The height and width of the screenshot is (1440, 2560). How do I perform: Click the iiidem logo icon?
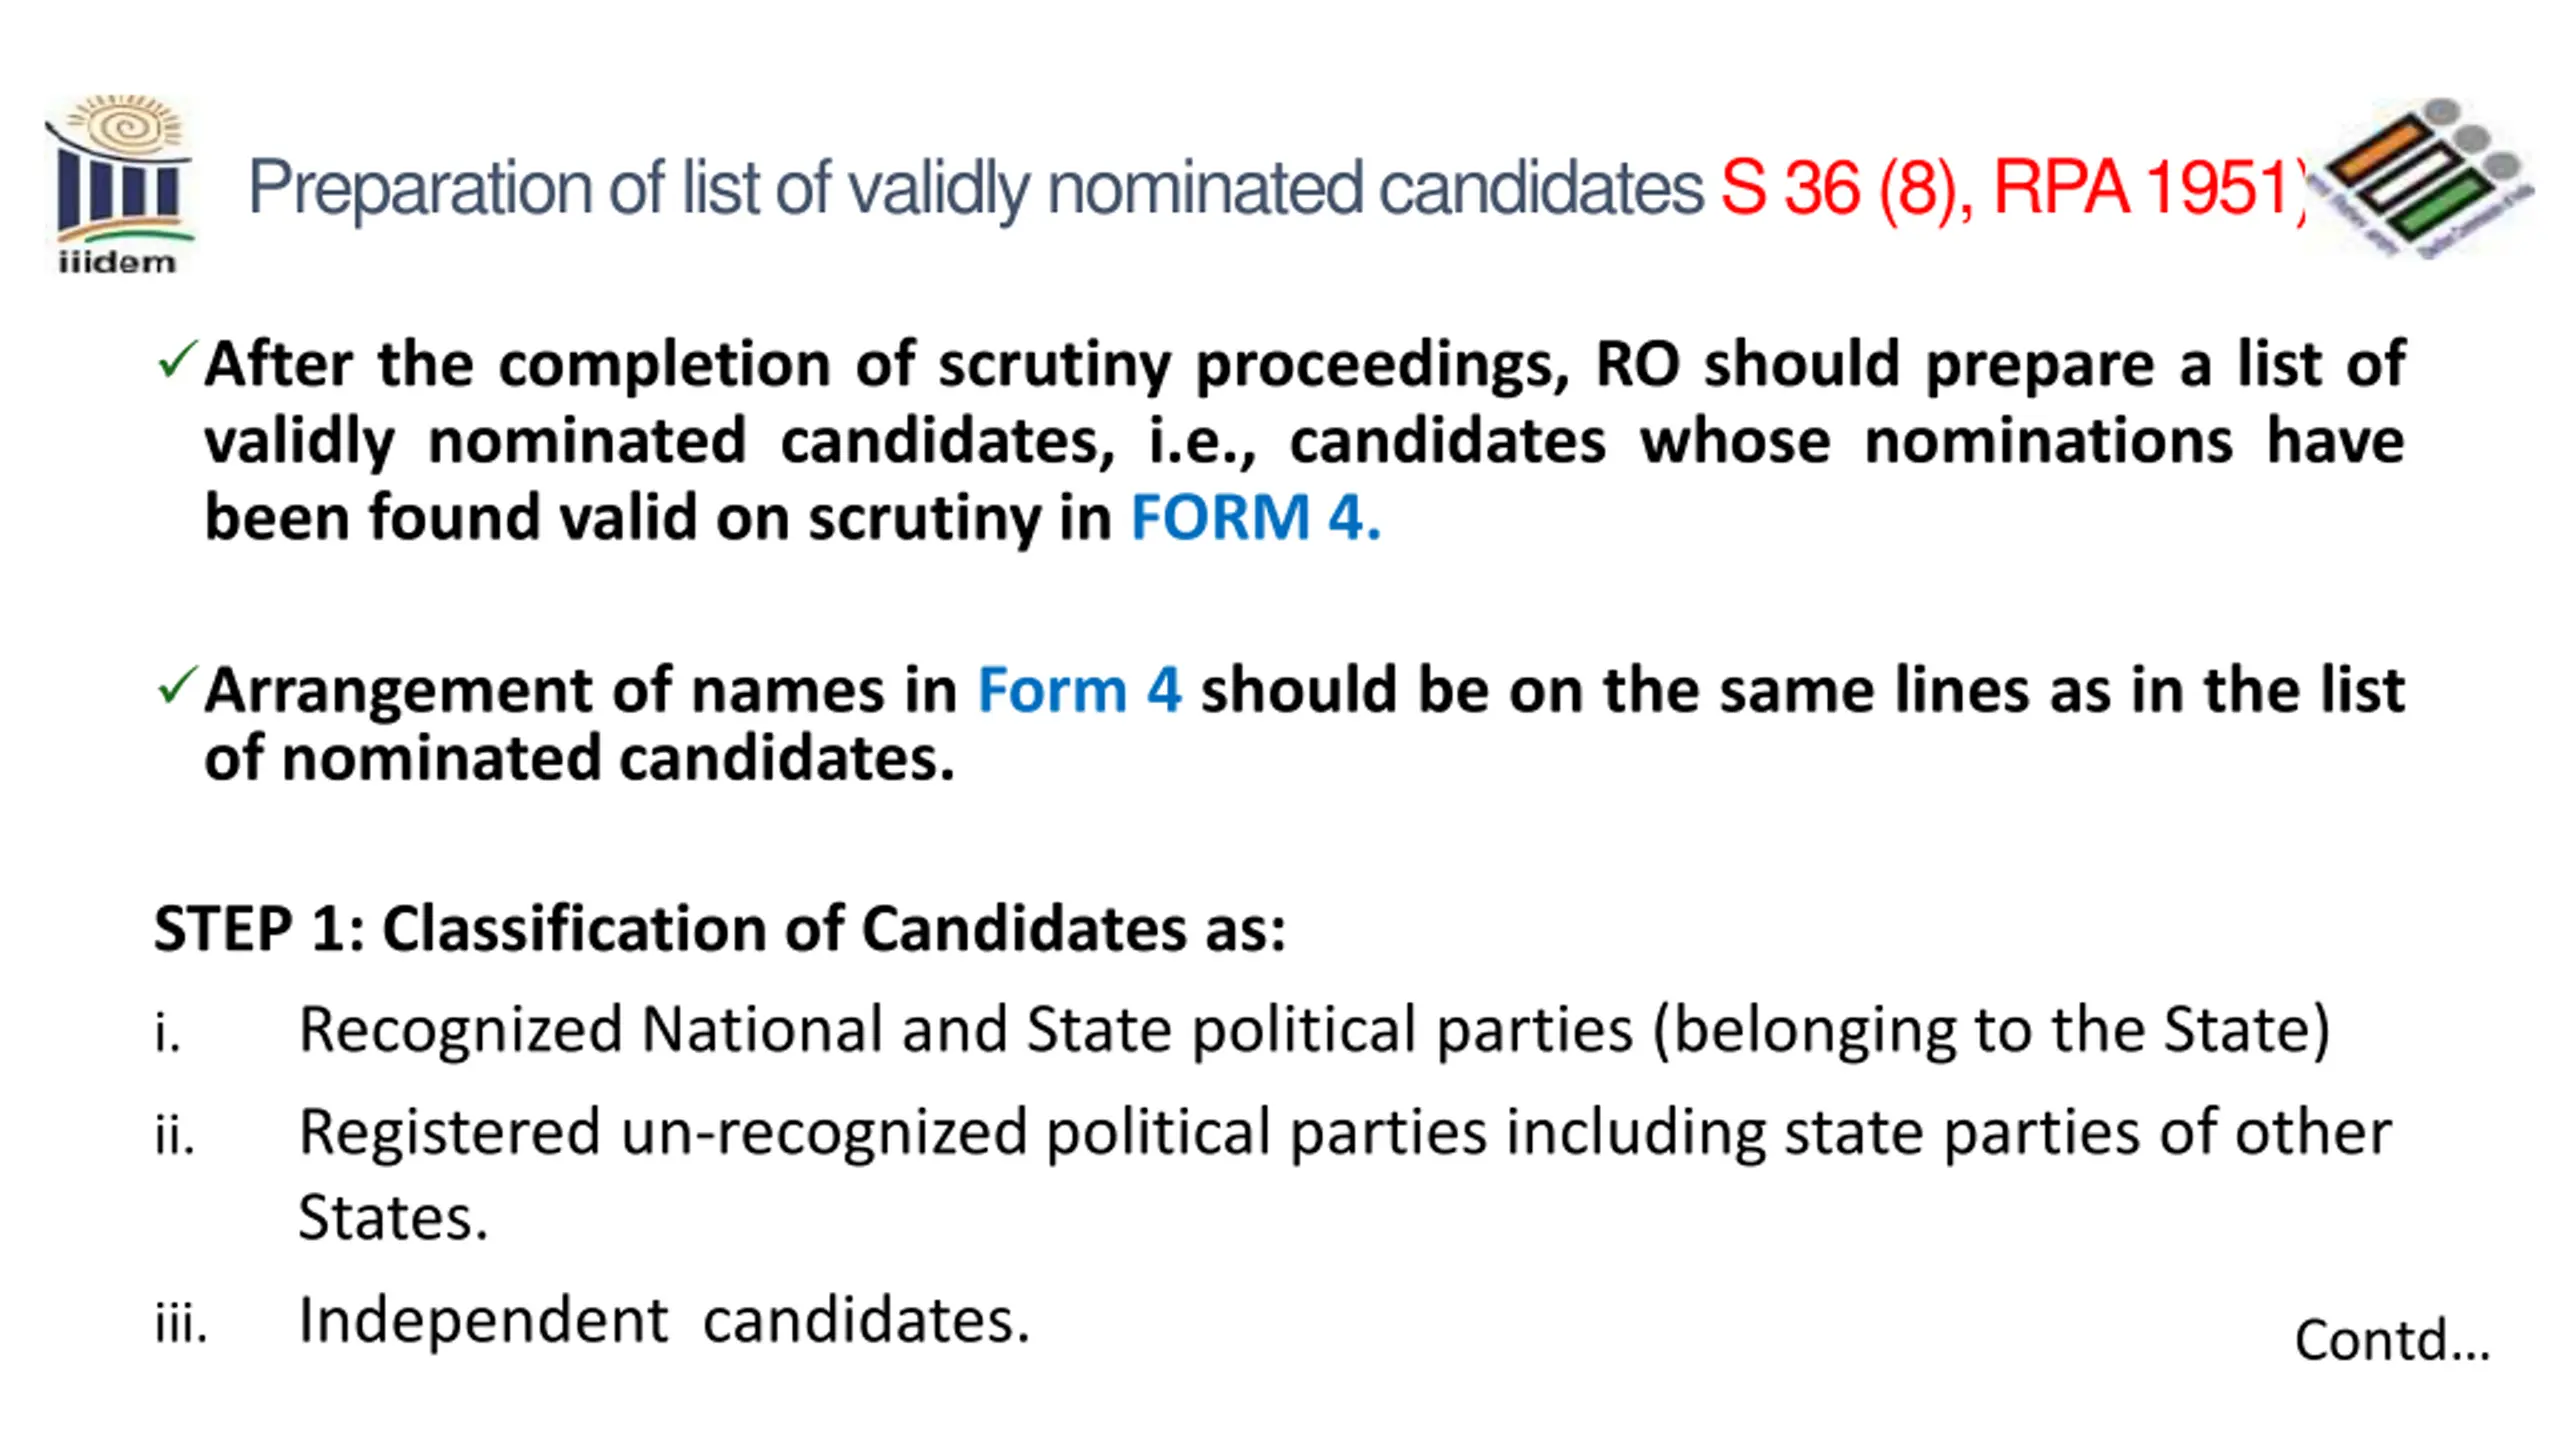tap(119, 183)
